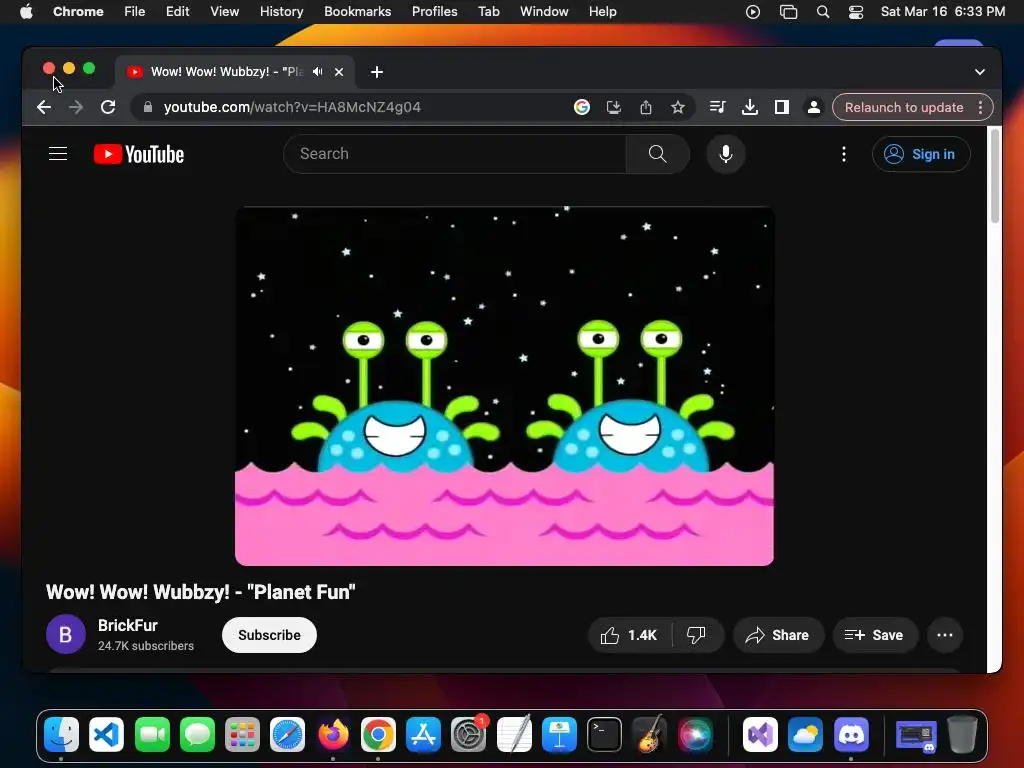The image size is (1024, 768).
Task: Reload the current page
Action: click(108, 107)
